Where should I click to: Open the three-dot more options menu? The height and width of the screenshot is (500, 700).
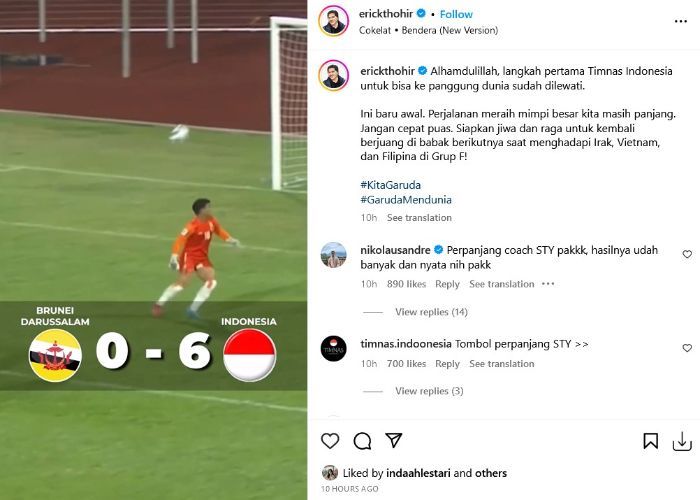coord(680,21)
